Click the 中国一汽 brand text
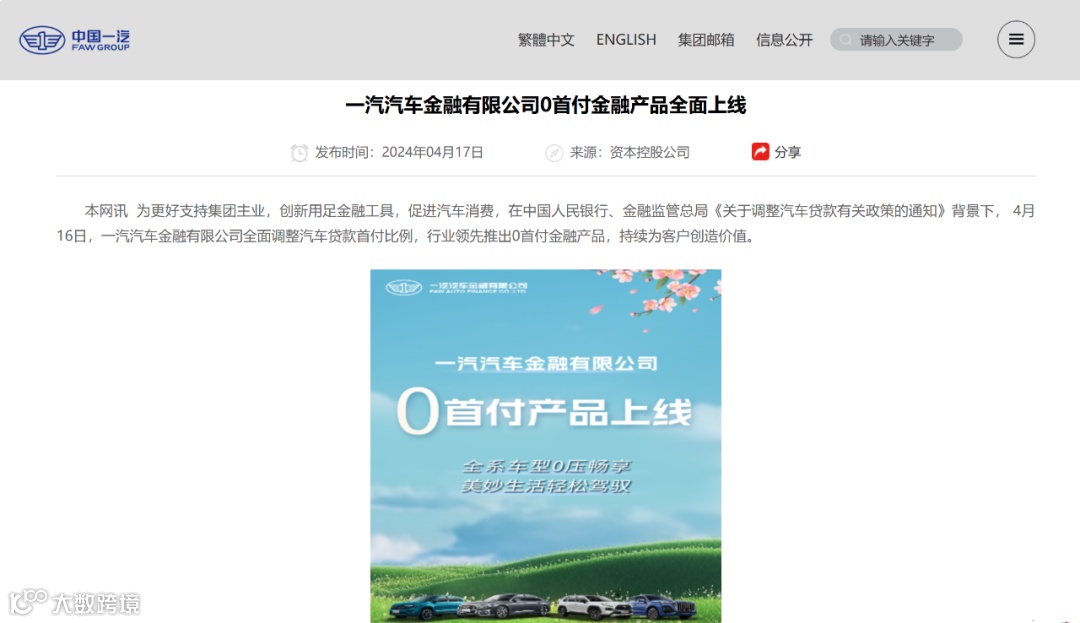The image size is (1080, 623). click(x=101, y=36)
